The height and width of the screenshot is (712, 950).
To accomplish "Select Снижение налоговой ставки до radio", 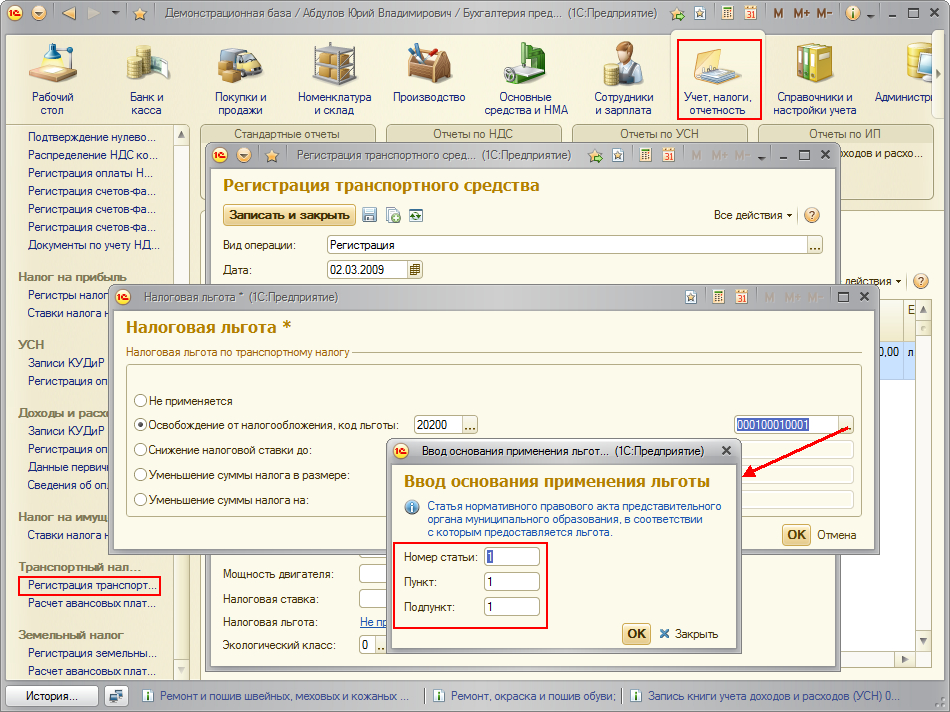I will [140, 450].
